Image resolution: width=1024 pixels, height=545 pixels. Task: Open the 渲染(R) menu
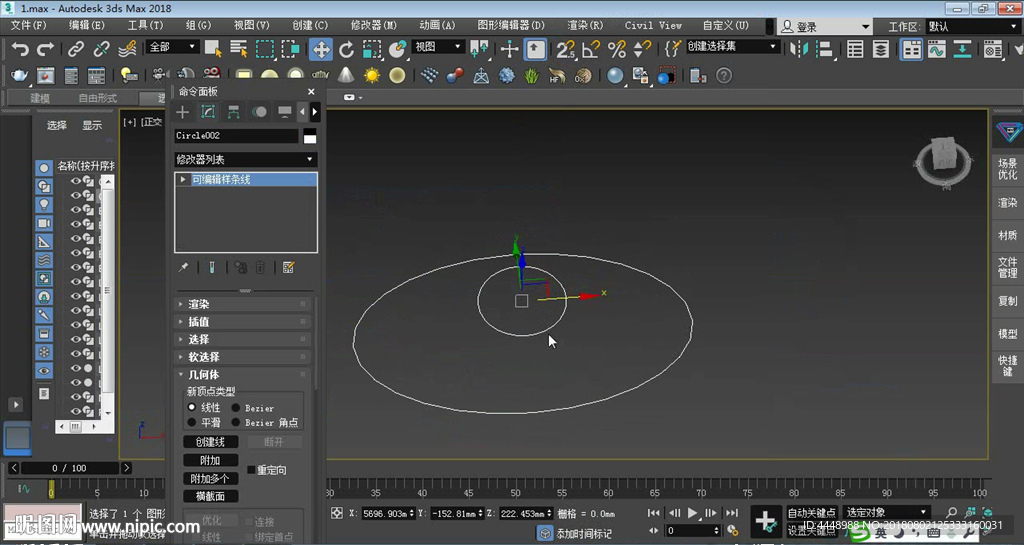pos(585,25)
